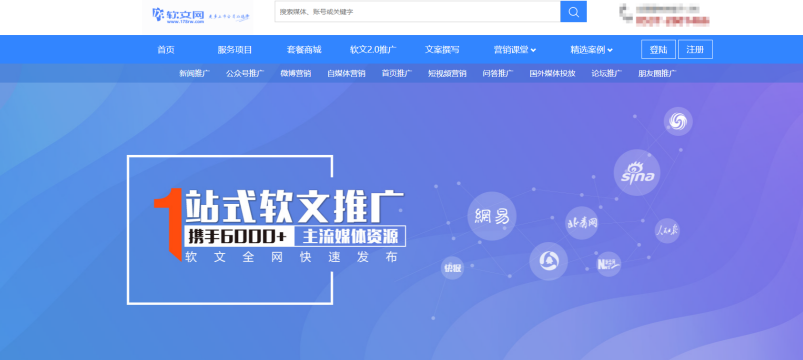Open 服务项目 in the navigation bar
The width and height of the screenshot is (803, 360).
coord(235,50)
